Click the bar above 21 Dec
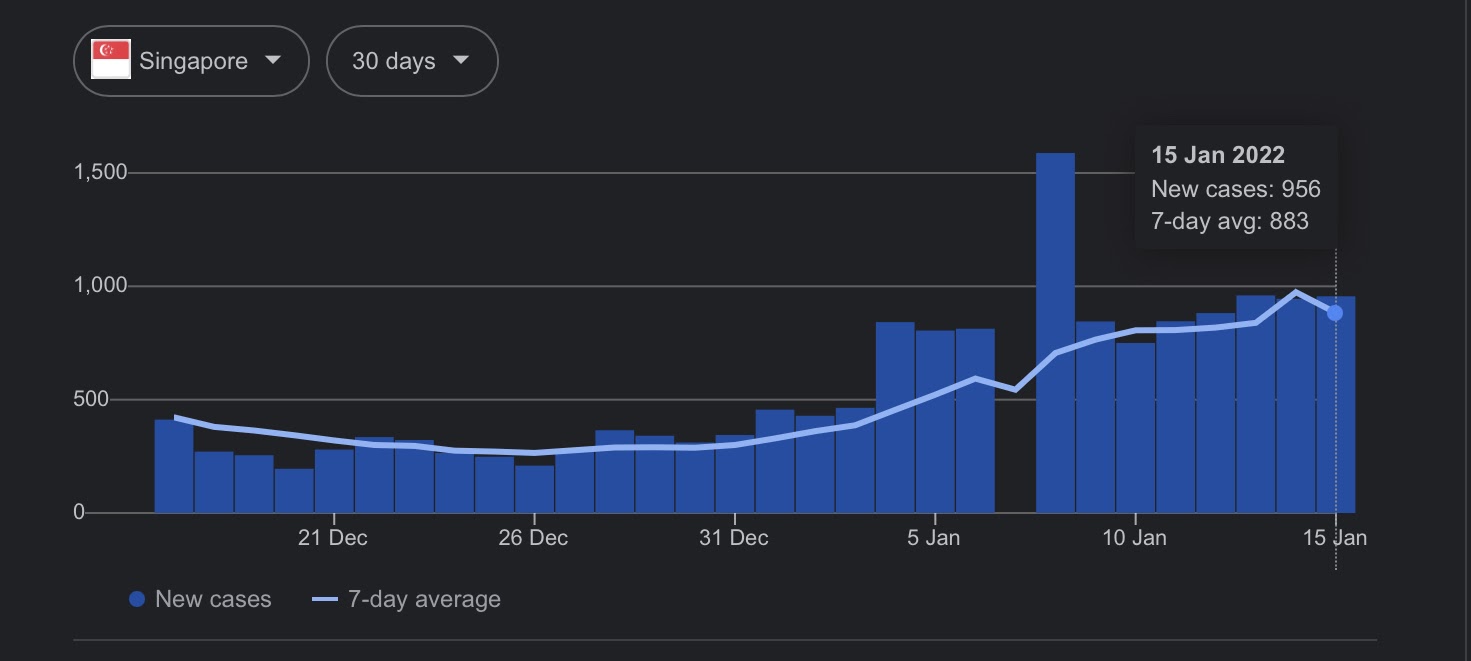Viewport: 1471px width, 661px height. point(334,480)
